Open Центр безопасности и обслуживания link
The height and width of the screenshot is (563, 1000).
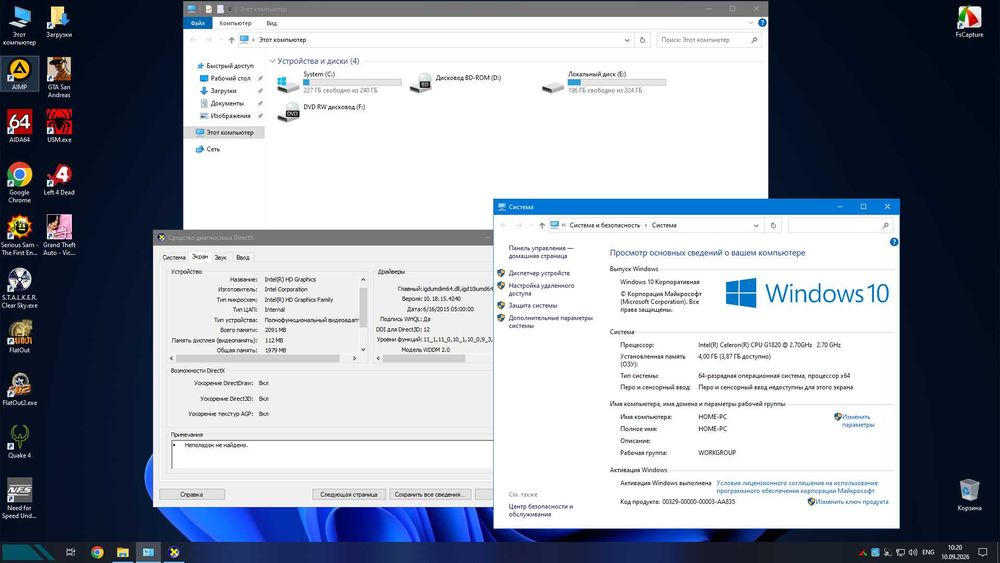541,510
